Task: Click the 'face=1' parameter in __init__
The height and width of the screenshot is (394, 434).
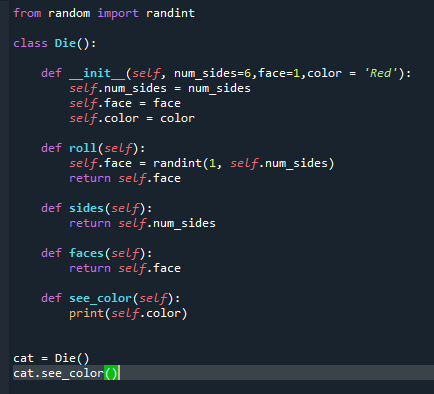Action: point(279,73)
